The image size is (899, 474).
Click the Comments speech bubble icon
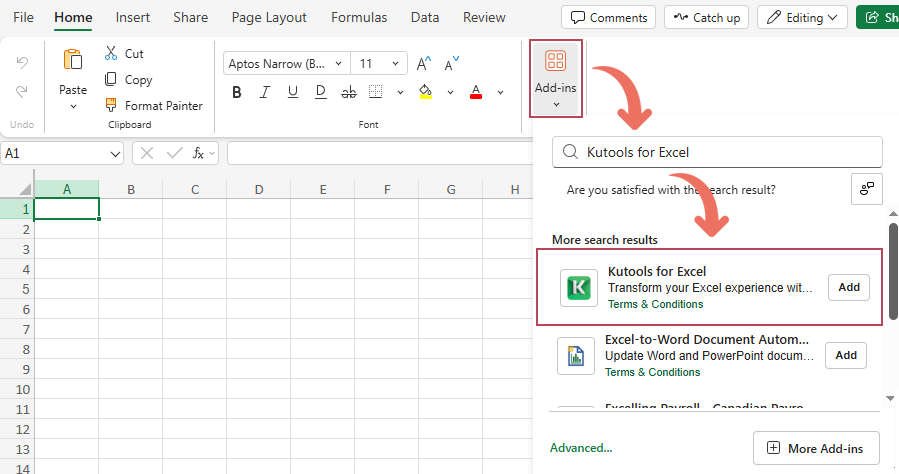pos(578,18)
